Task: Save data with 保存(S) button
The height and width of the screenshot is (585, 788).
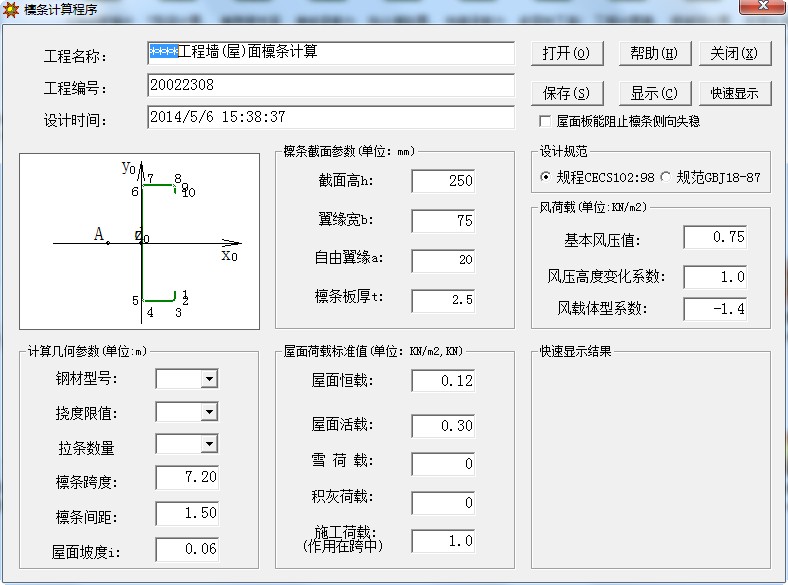Action: tap(567, 93)
